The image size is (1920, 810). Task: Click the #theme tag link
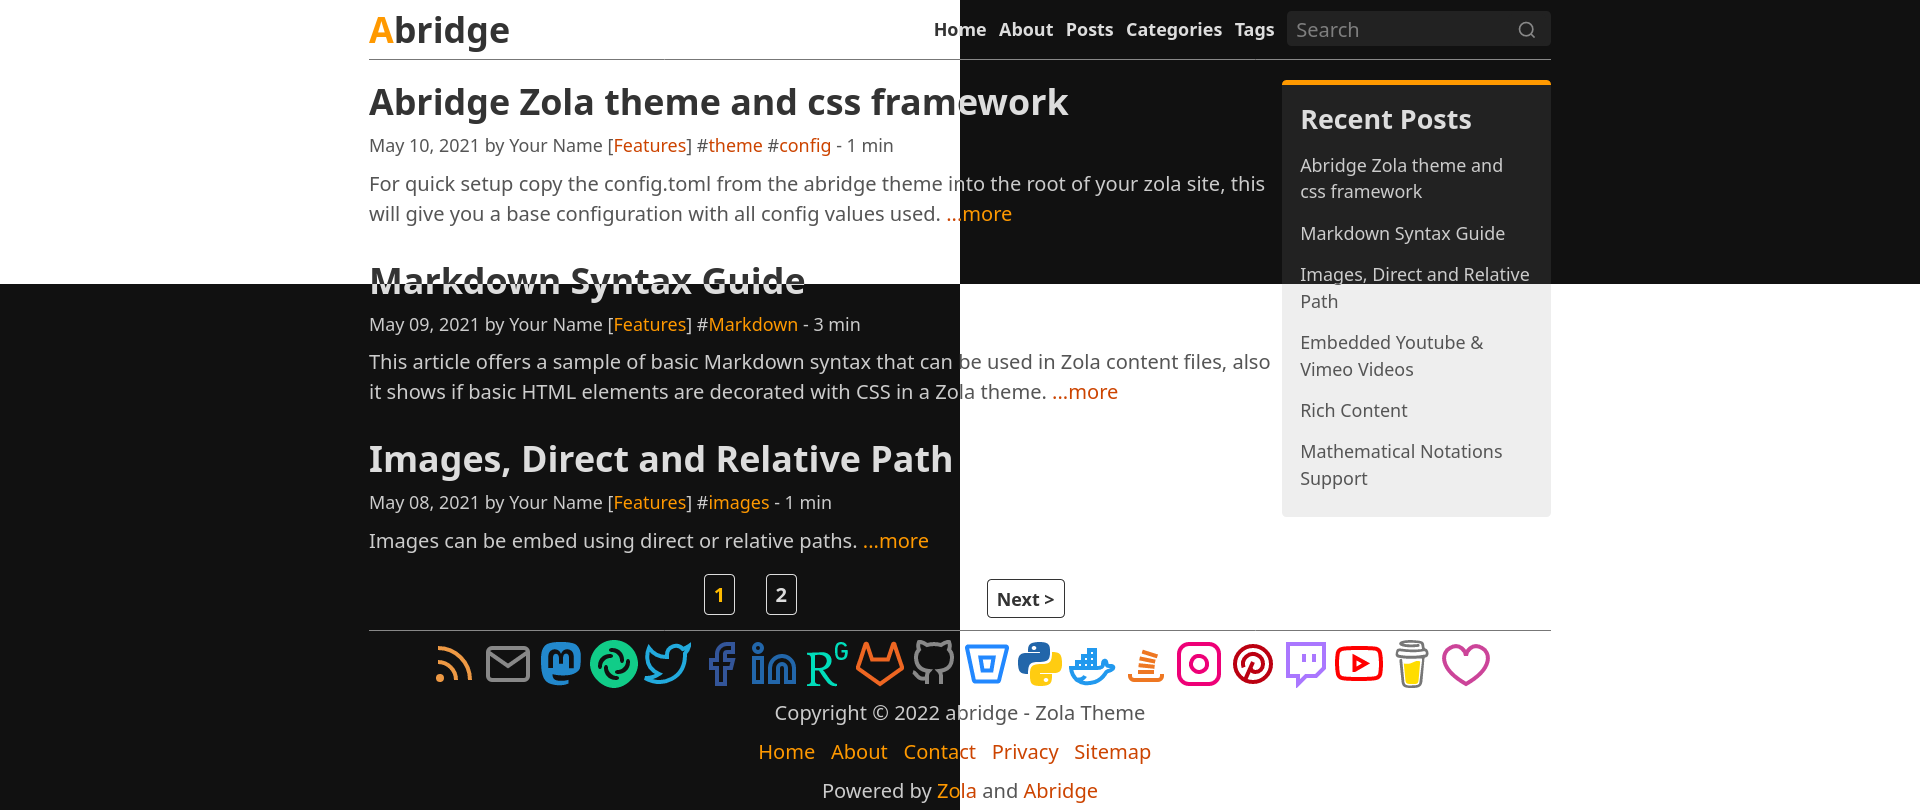735,146
